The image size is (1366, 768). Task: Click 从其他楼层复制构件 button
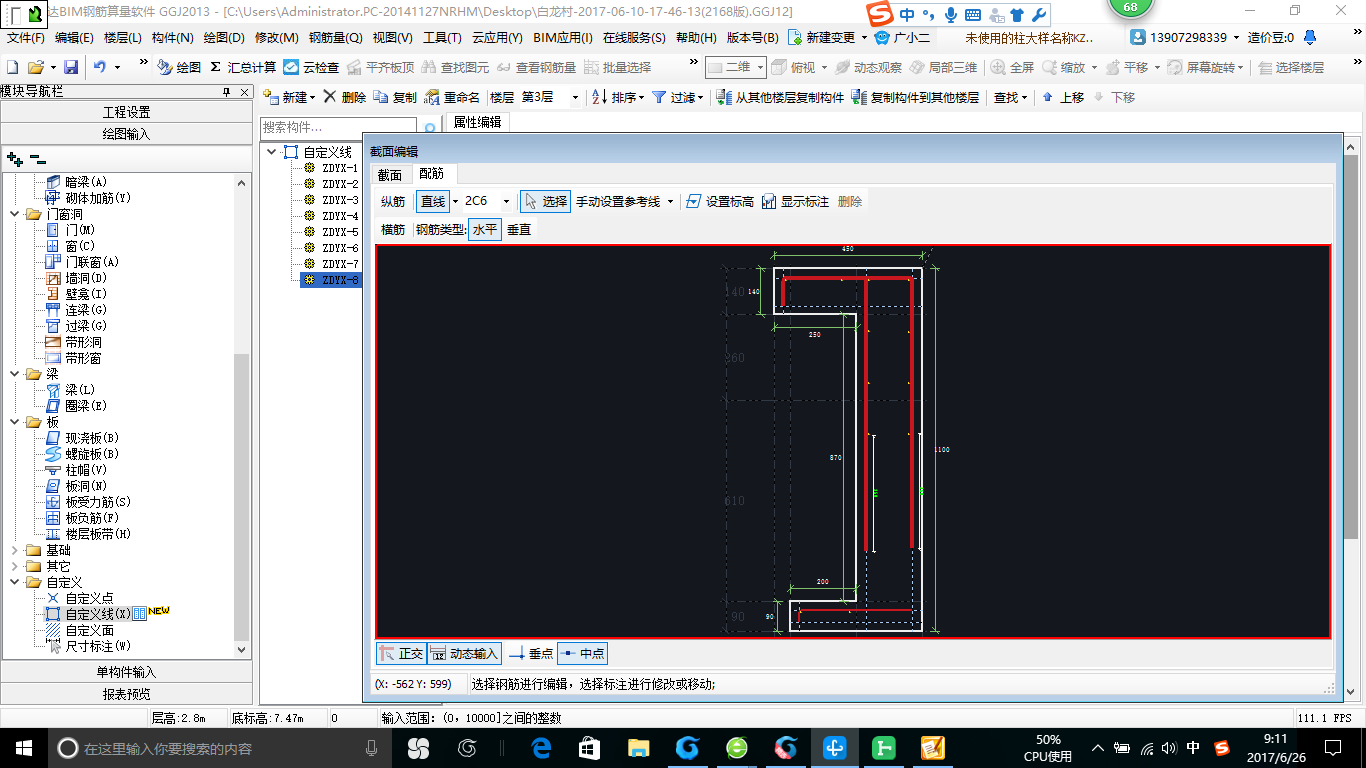(x=781, y=97)
